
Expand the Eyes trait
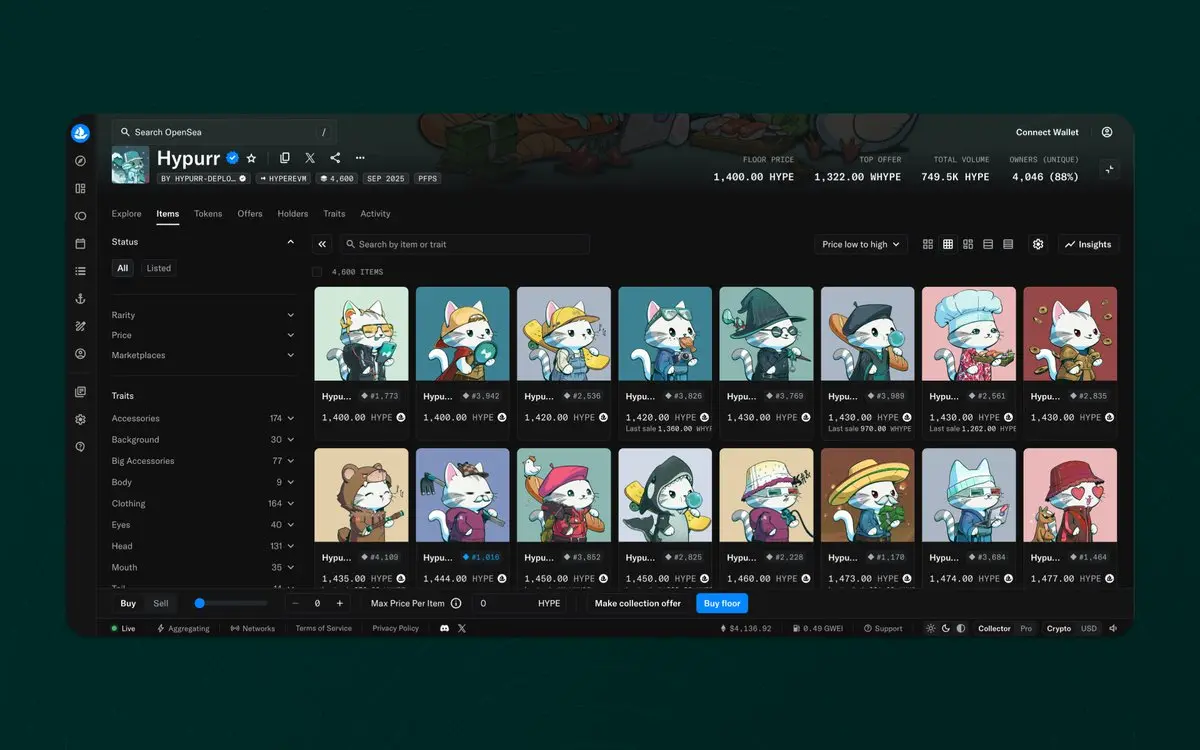203,525
